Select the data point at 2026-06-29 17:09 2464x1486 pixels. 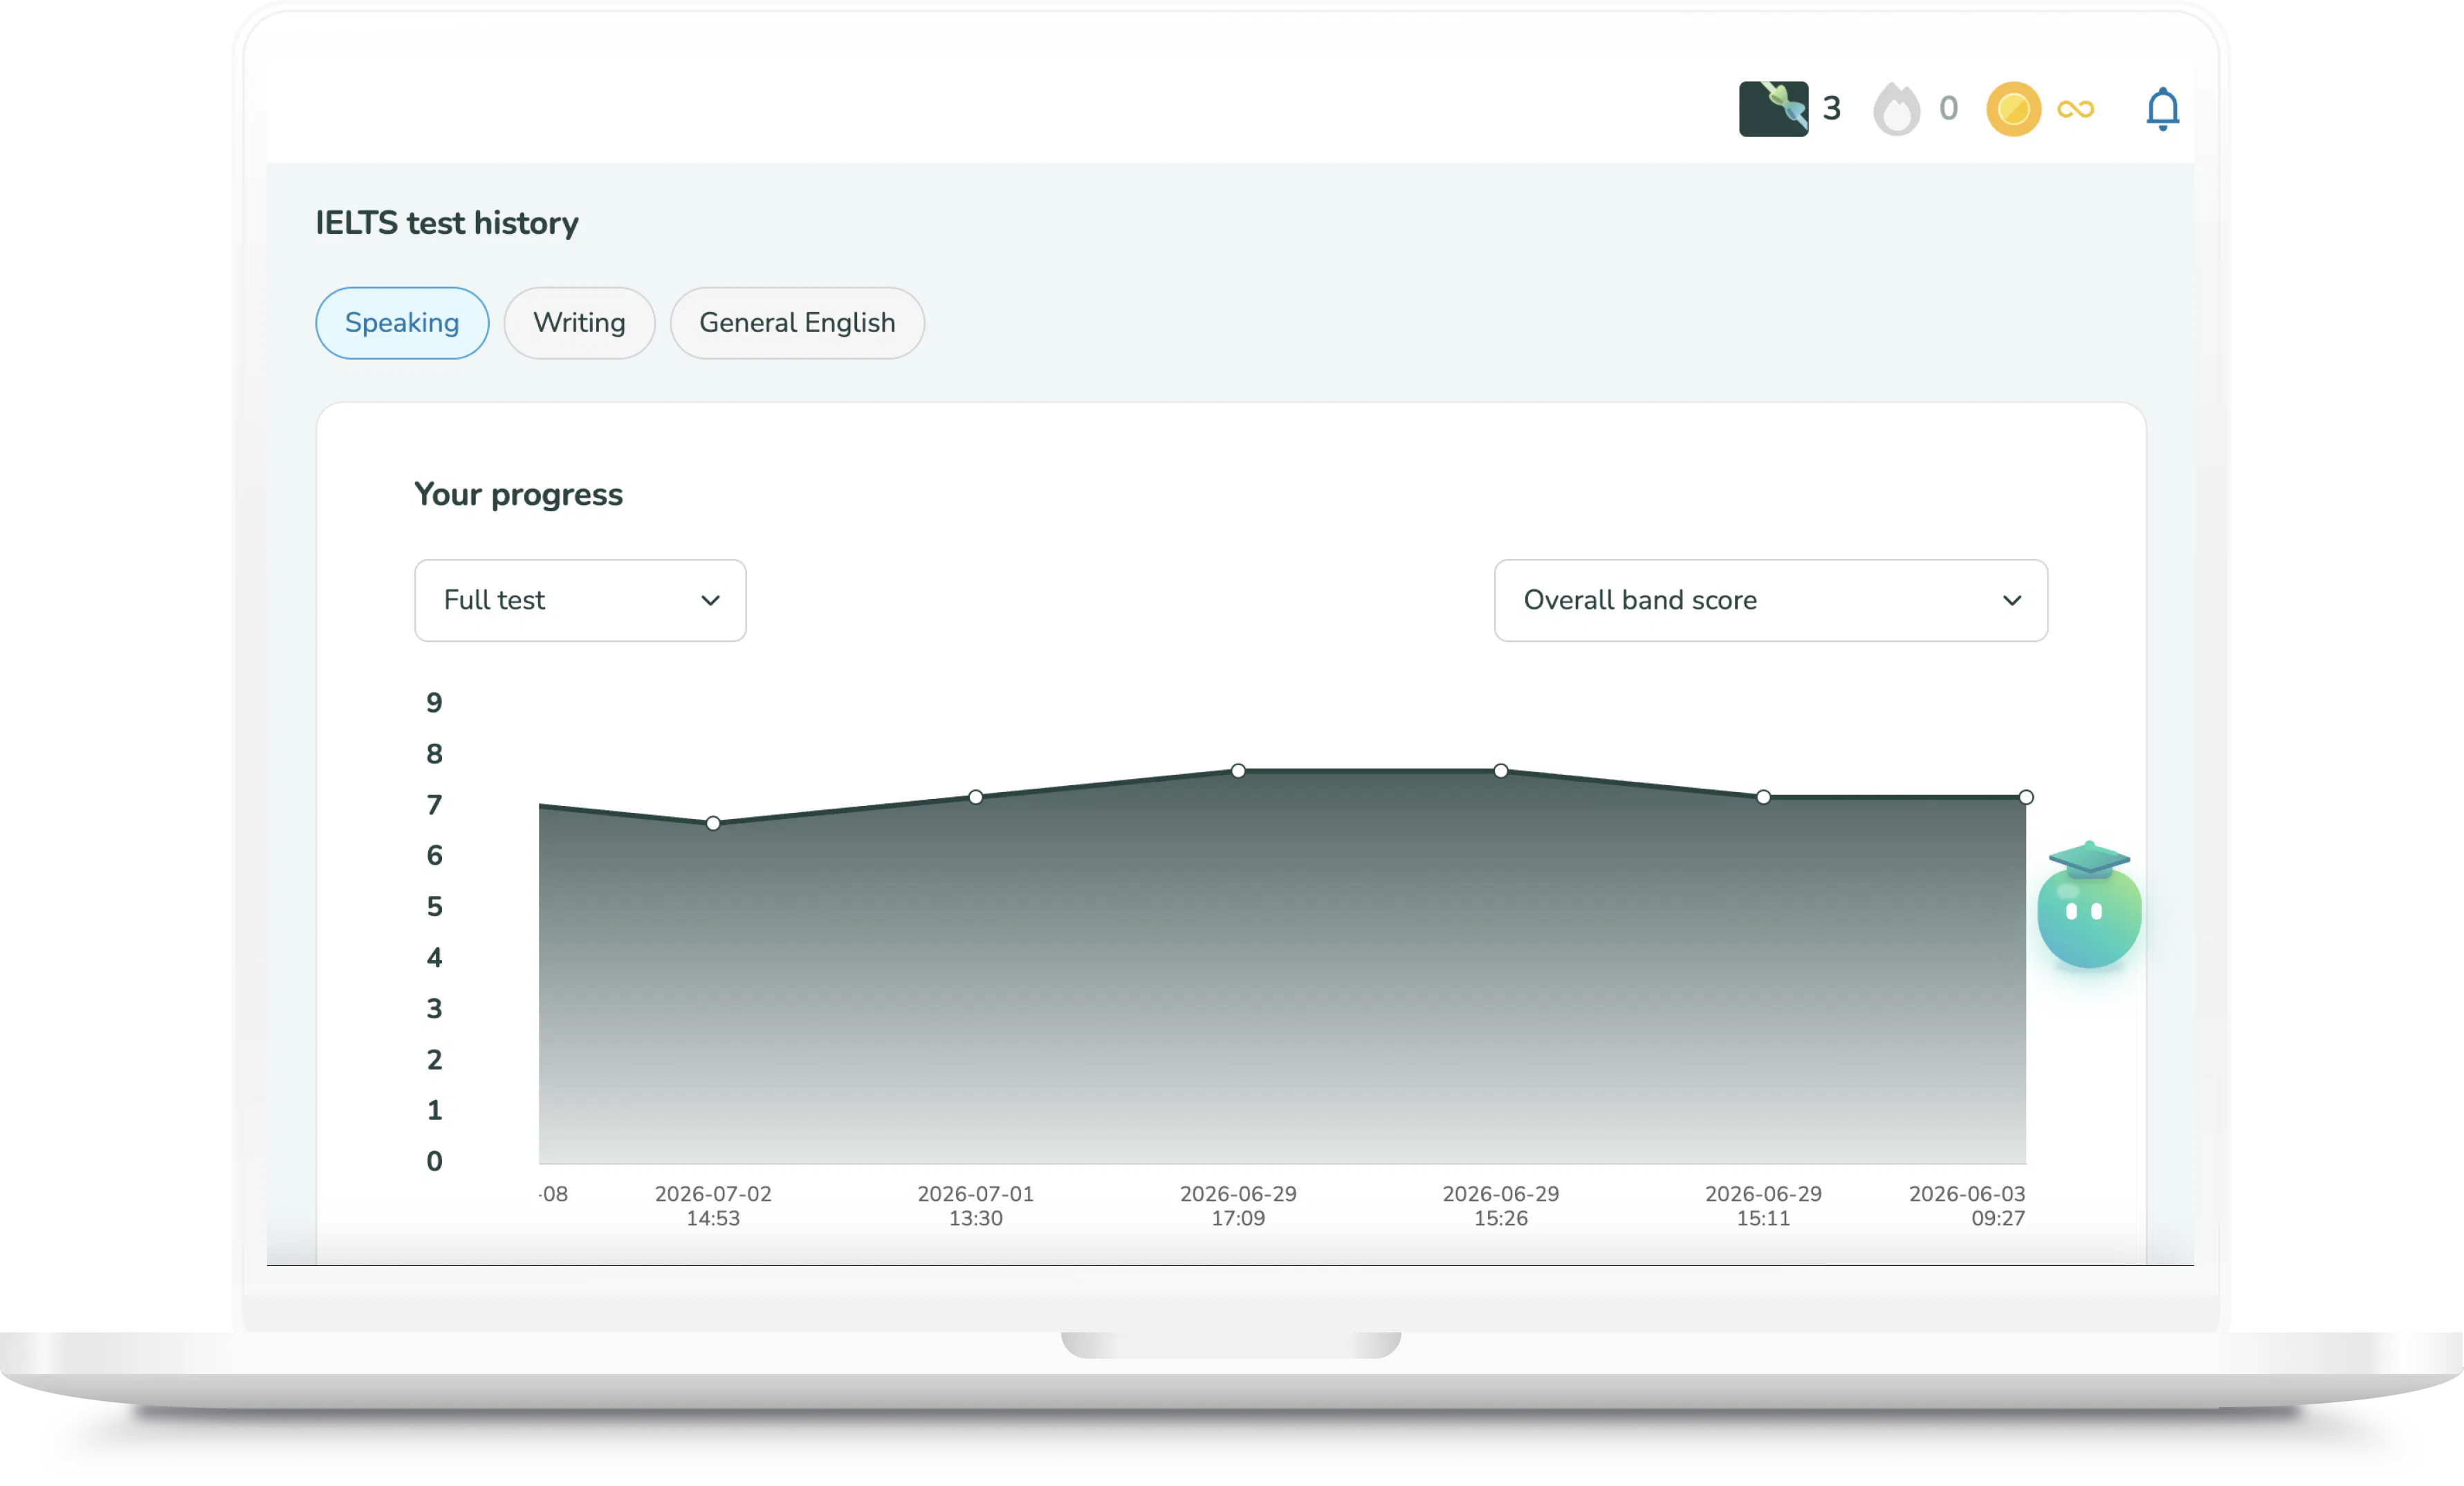click(x=1238, y=771)
